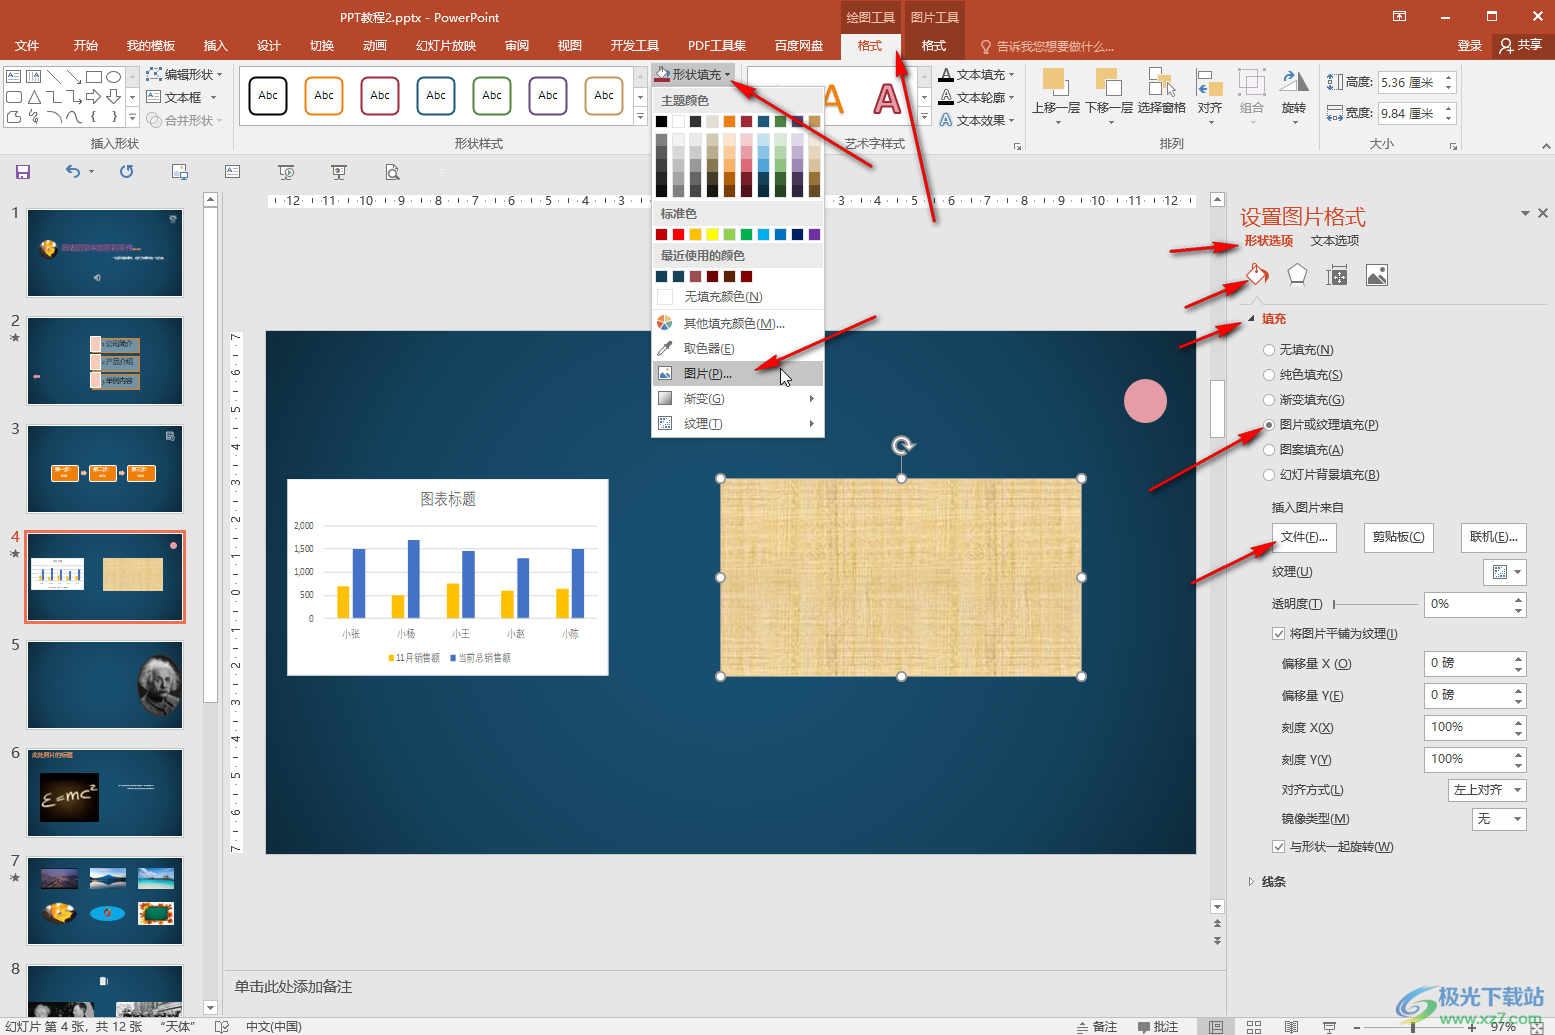
Task: Select slide 5 thumbnail with Einstein photo
Action: click(105, 685)
